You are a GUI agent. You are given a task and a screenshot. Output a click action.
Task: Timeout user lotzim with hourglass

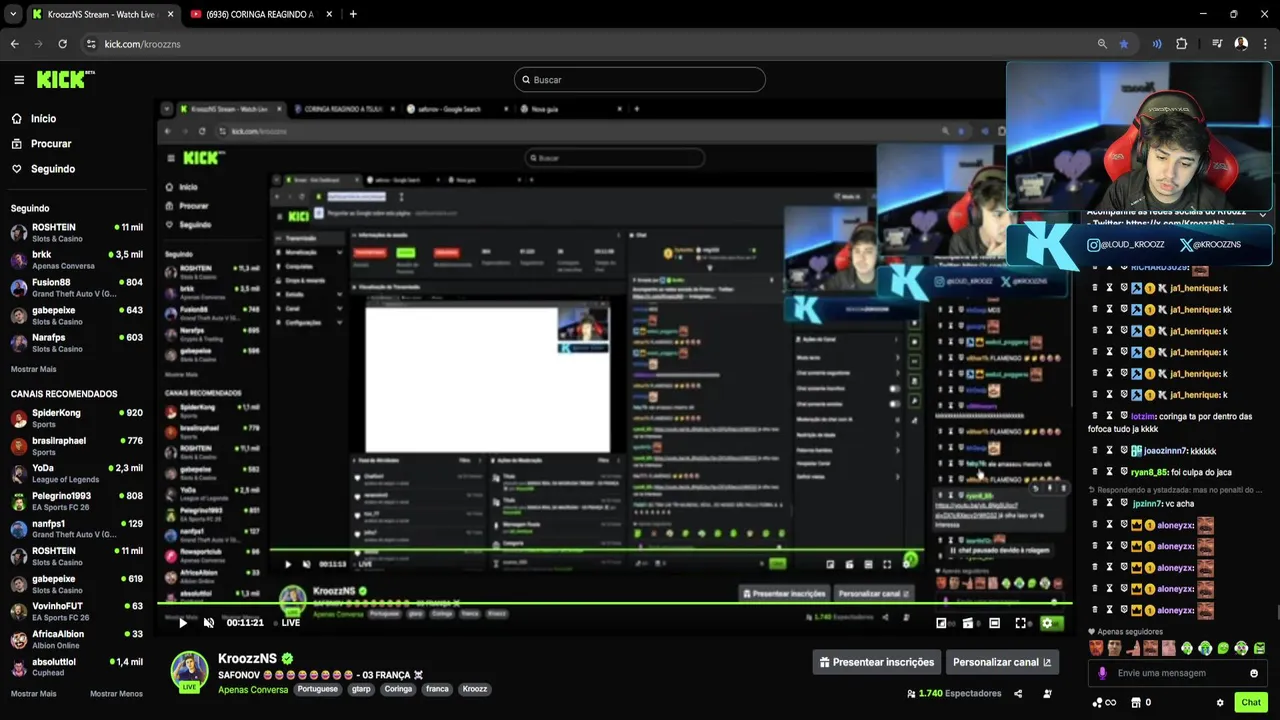[x=1109, y=415]
